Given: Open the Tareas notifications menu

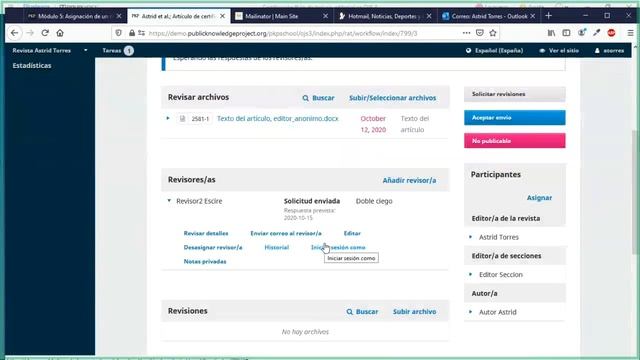Looking at the screenshot, I should click(118, 51).
